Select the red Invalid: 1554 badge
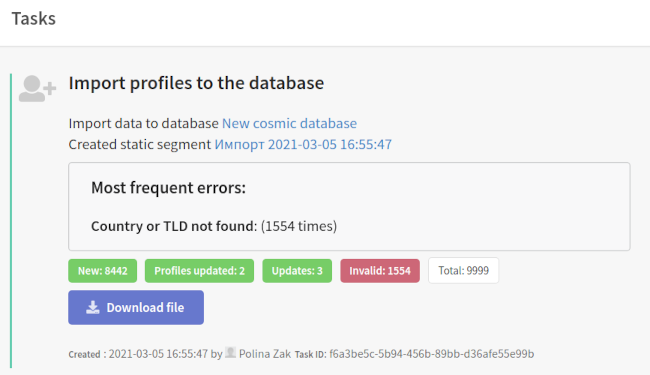Viewport: 650px width, 375px height. pos(380,271)
